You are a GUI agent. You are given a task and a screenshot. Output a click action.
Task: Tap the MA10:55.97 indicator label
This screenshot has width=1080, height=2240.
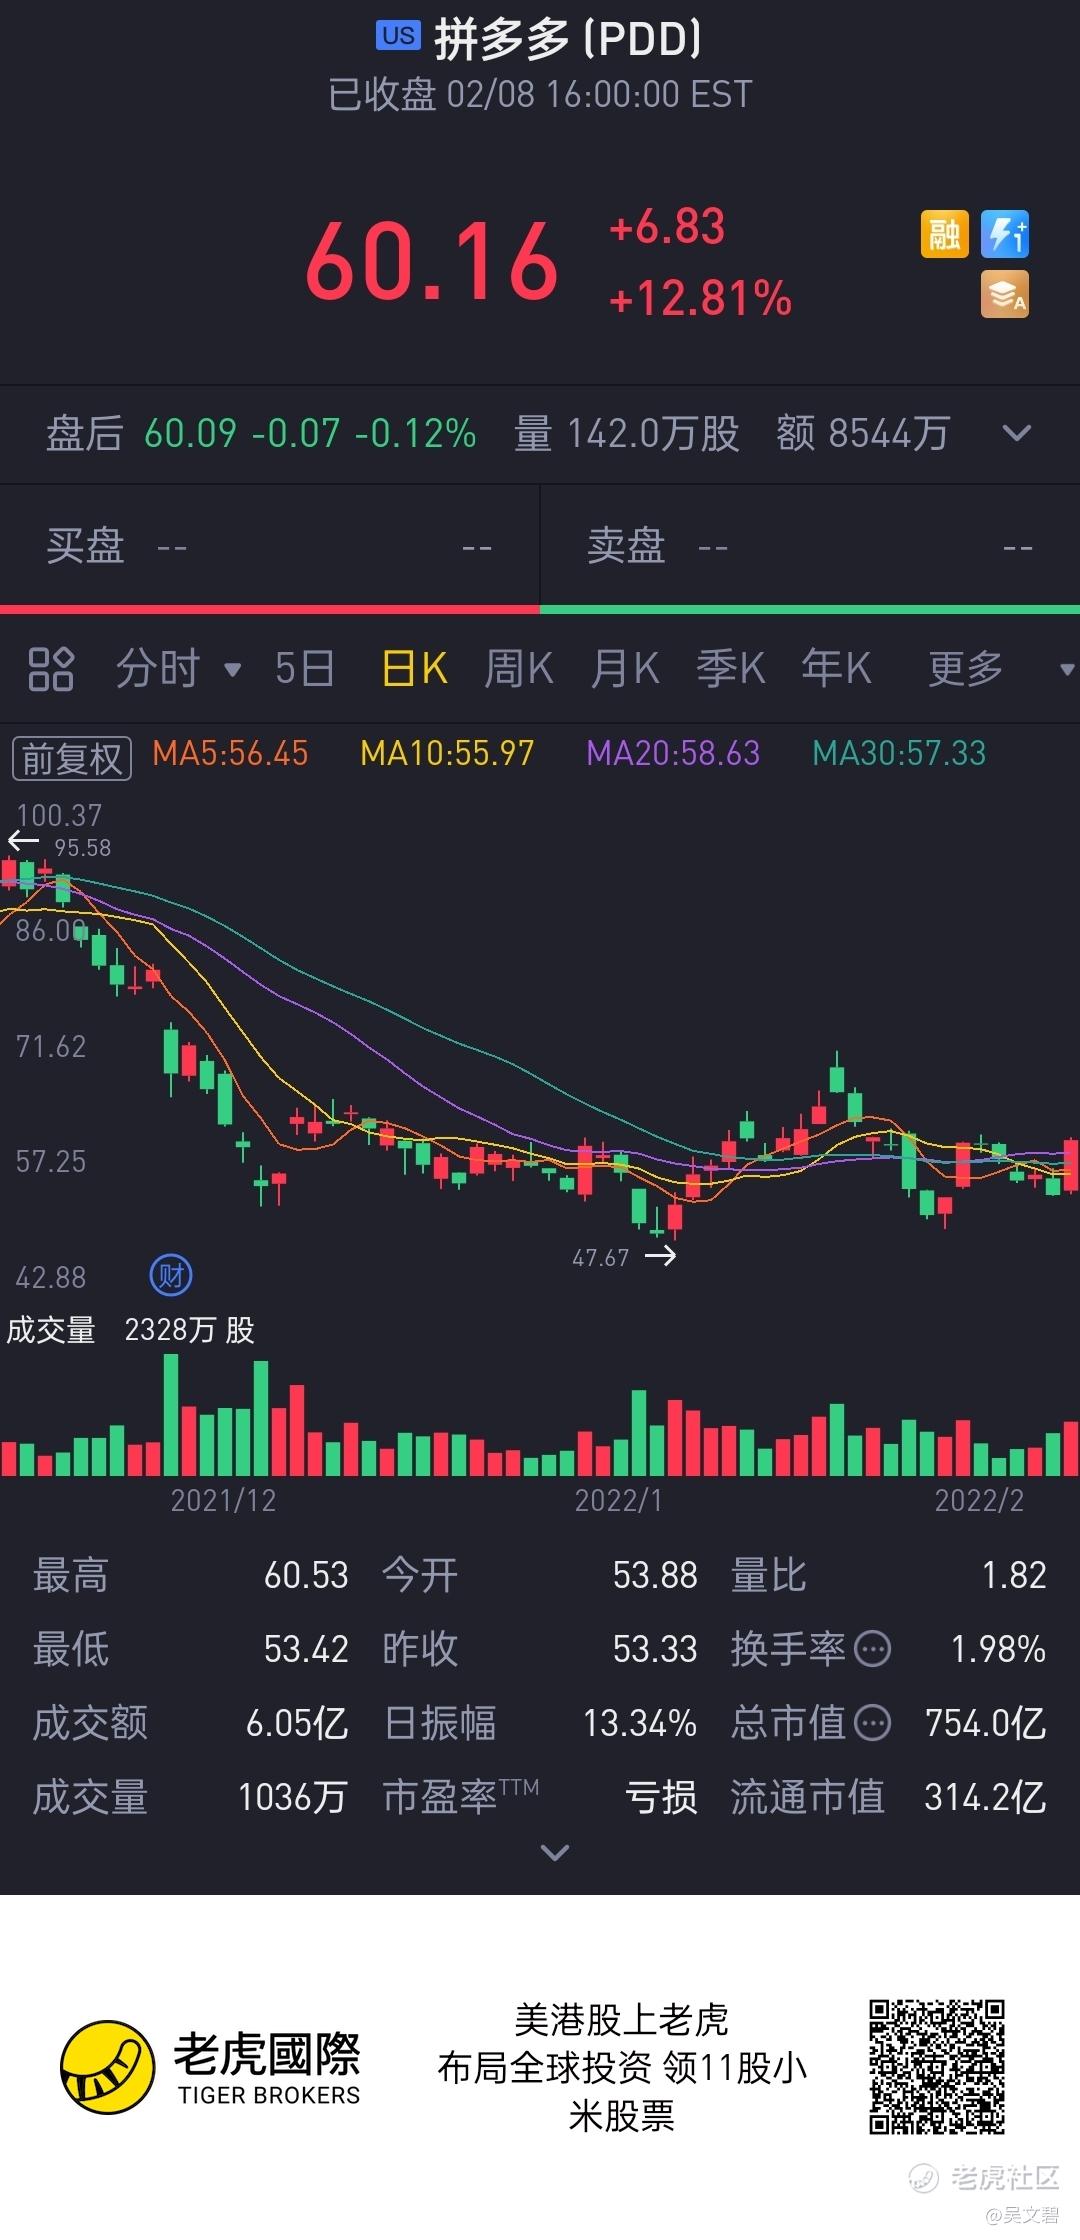pyautogui.click(x=447, y=753)
